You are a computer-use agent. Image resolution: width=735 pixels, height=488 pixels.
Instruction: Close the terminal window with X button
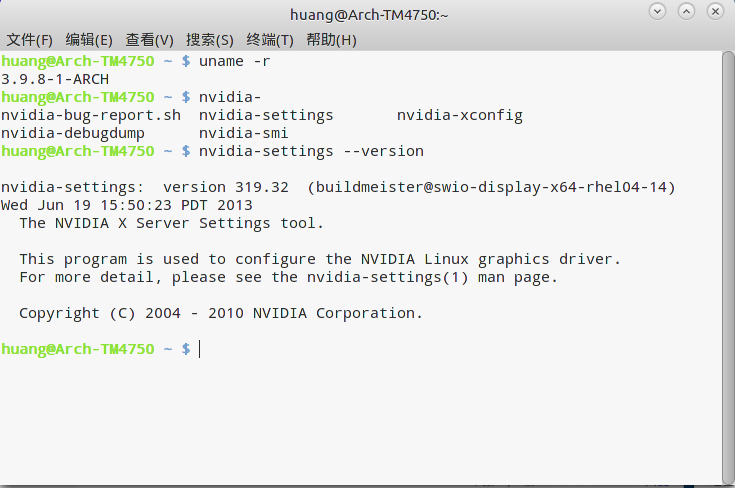pos(715,12)
